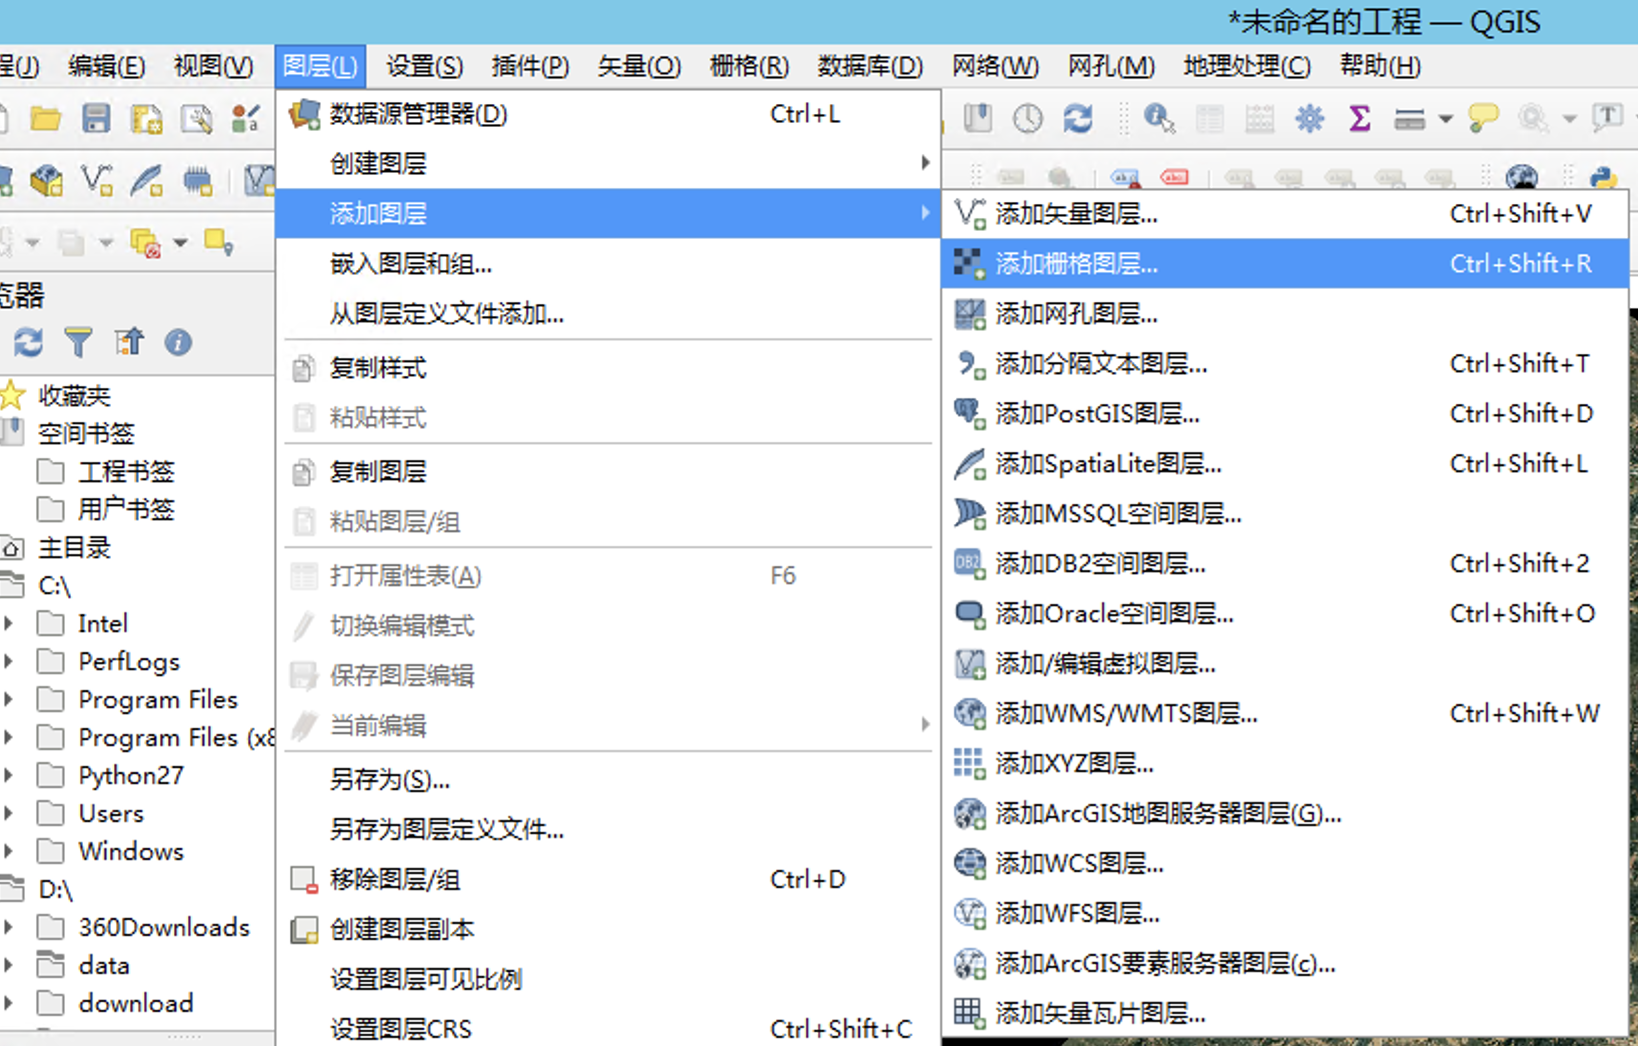Select 添加栅格图层 from the submenu

coord(1076,264)
